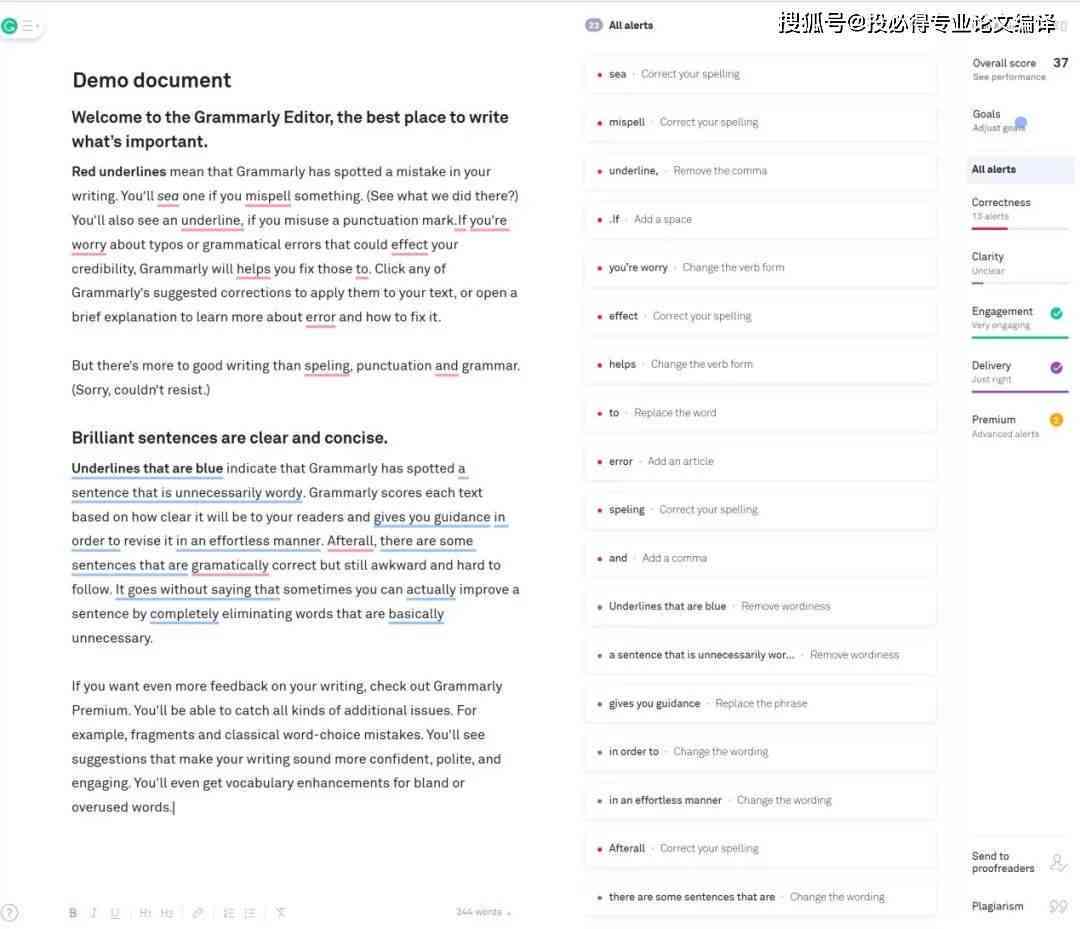Toggle underline formatting in the editor toolbar
The height and width of the screenshot is (929, 1080).
115,913
